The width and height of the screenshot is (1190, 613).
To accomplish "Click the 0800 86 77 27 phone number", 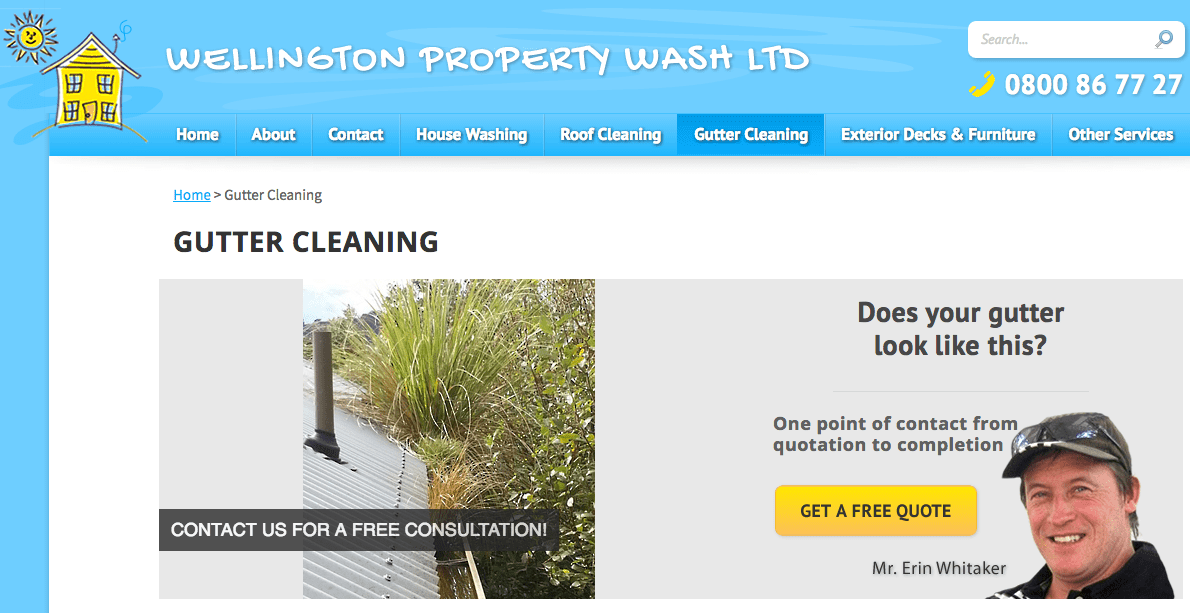I will coord(1093,84).
